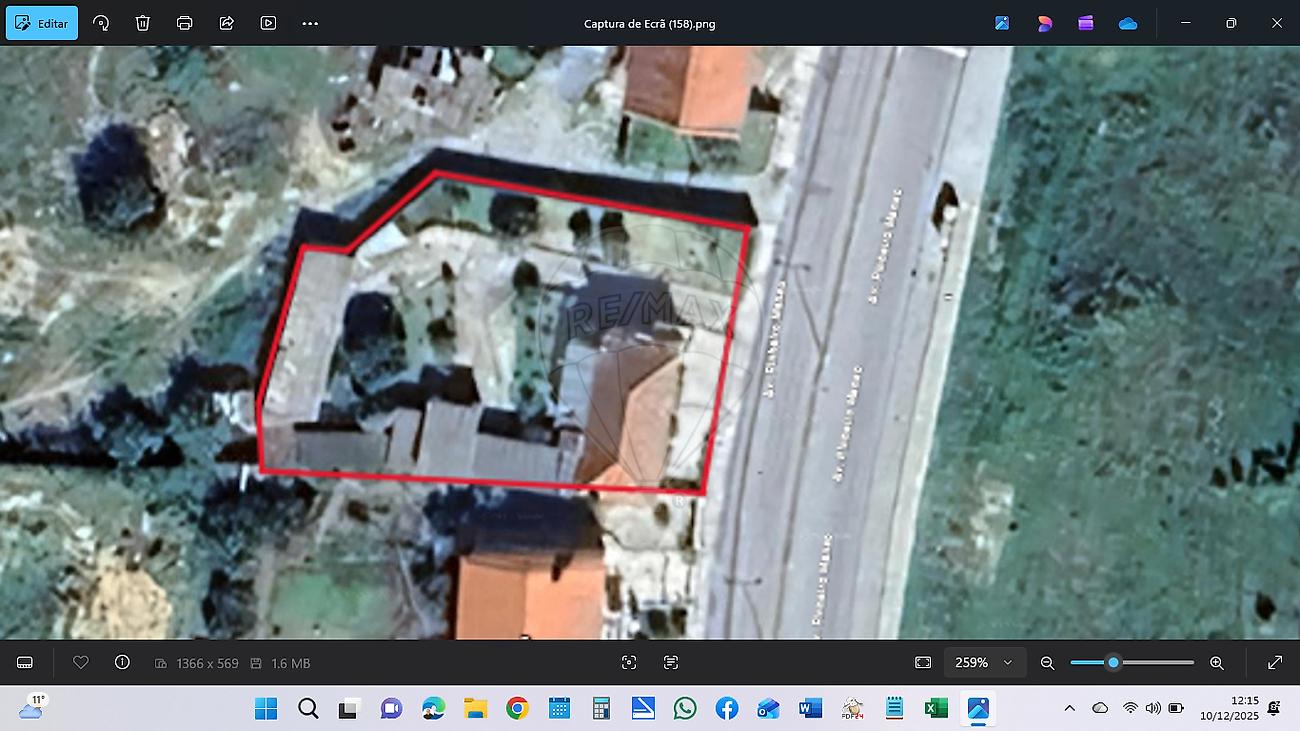Toggle the filmstrip view at bottom left
The height and width of the screenshot is (731, 1300).
point(25,662)
